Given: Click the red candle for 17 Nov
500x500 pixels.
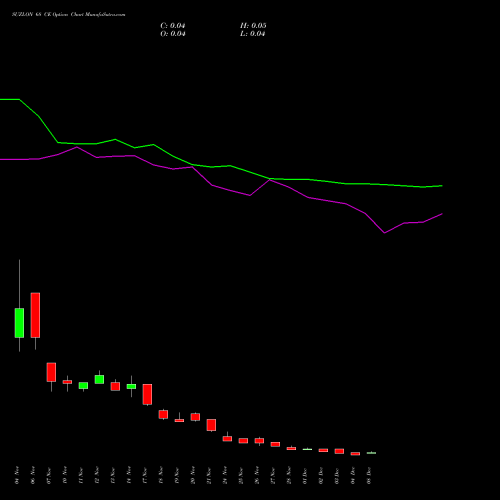Looking at the screenshot, I should click(147, 394).
